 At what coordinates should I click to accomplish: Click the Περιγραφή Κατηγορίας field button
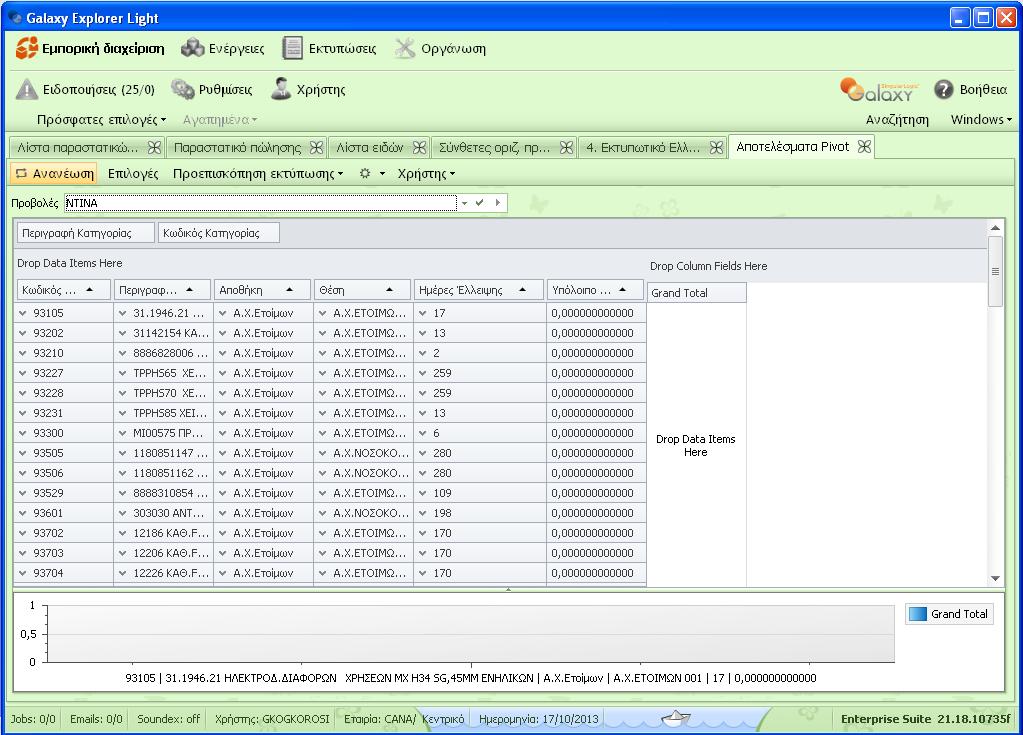(x=85, y=233)
